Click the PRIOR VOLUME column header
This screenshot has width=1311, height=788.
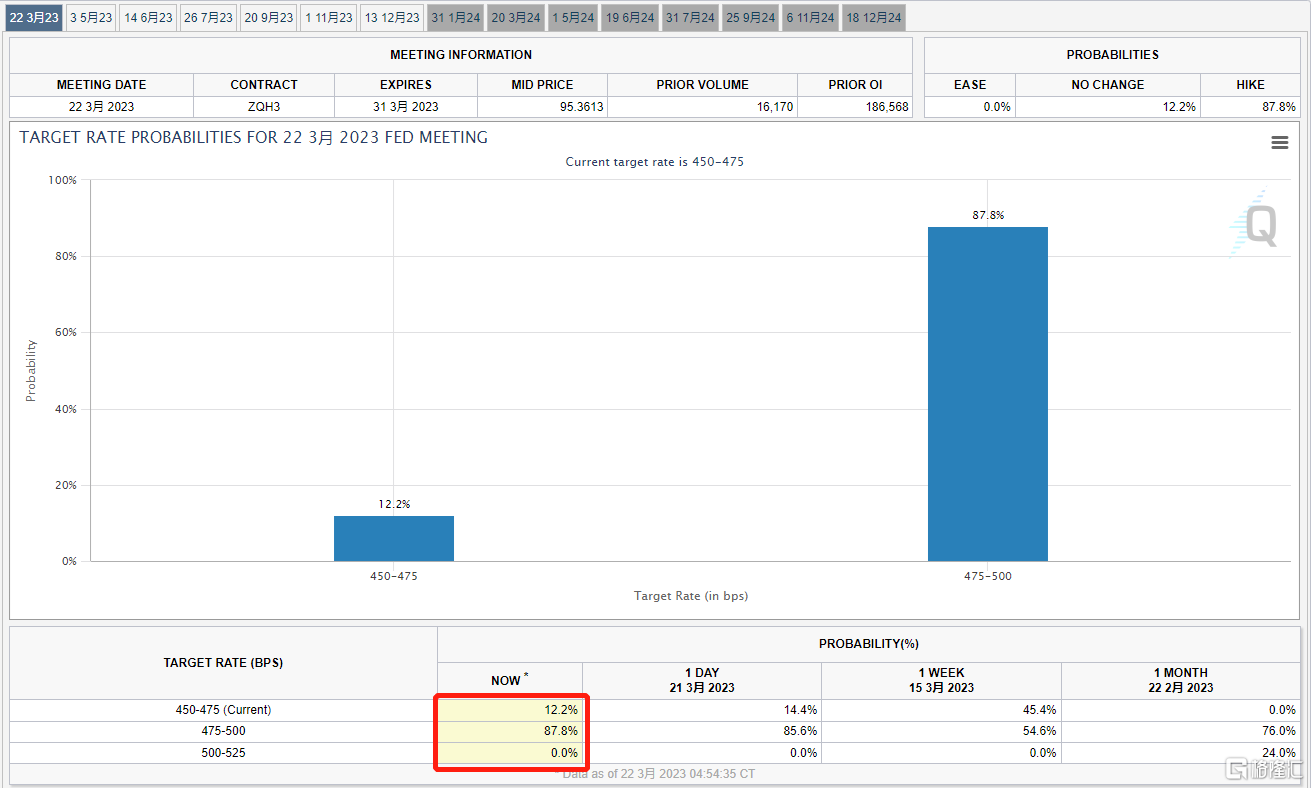[x=702, y=85]
